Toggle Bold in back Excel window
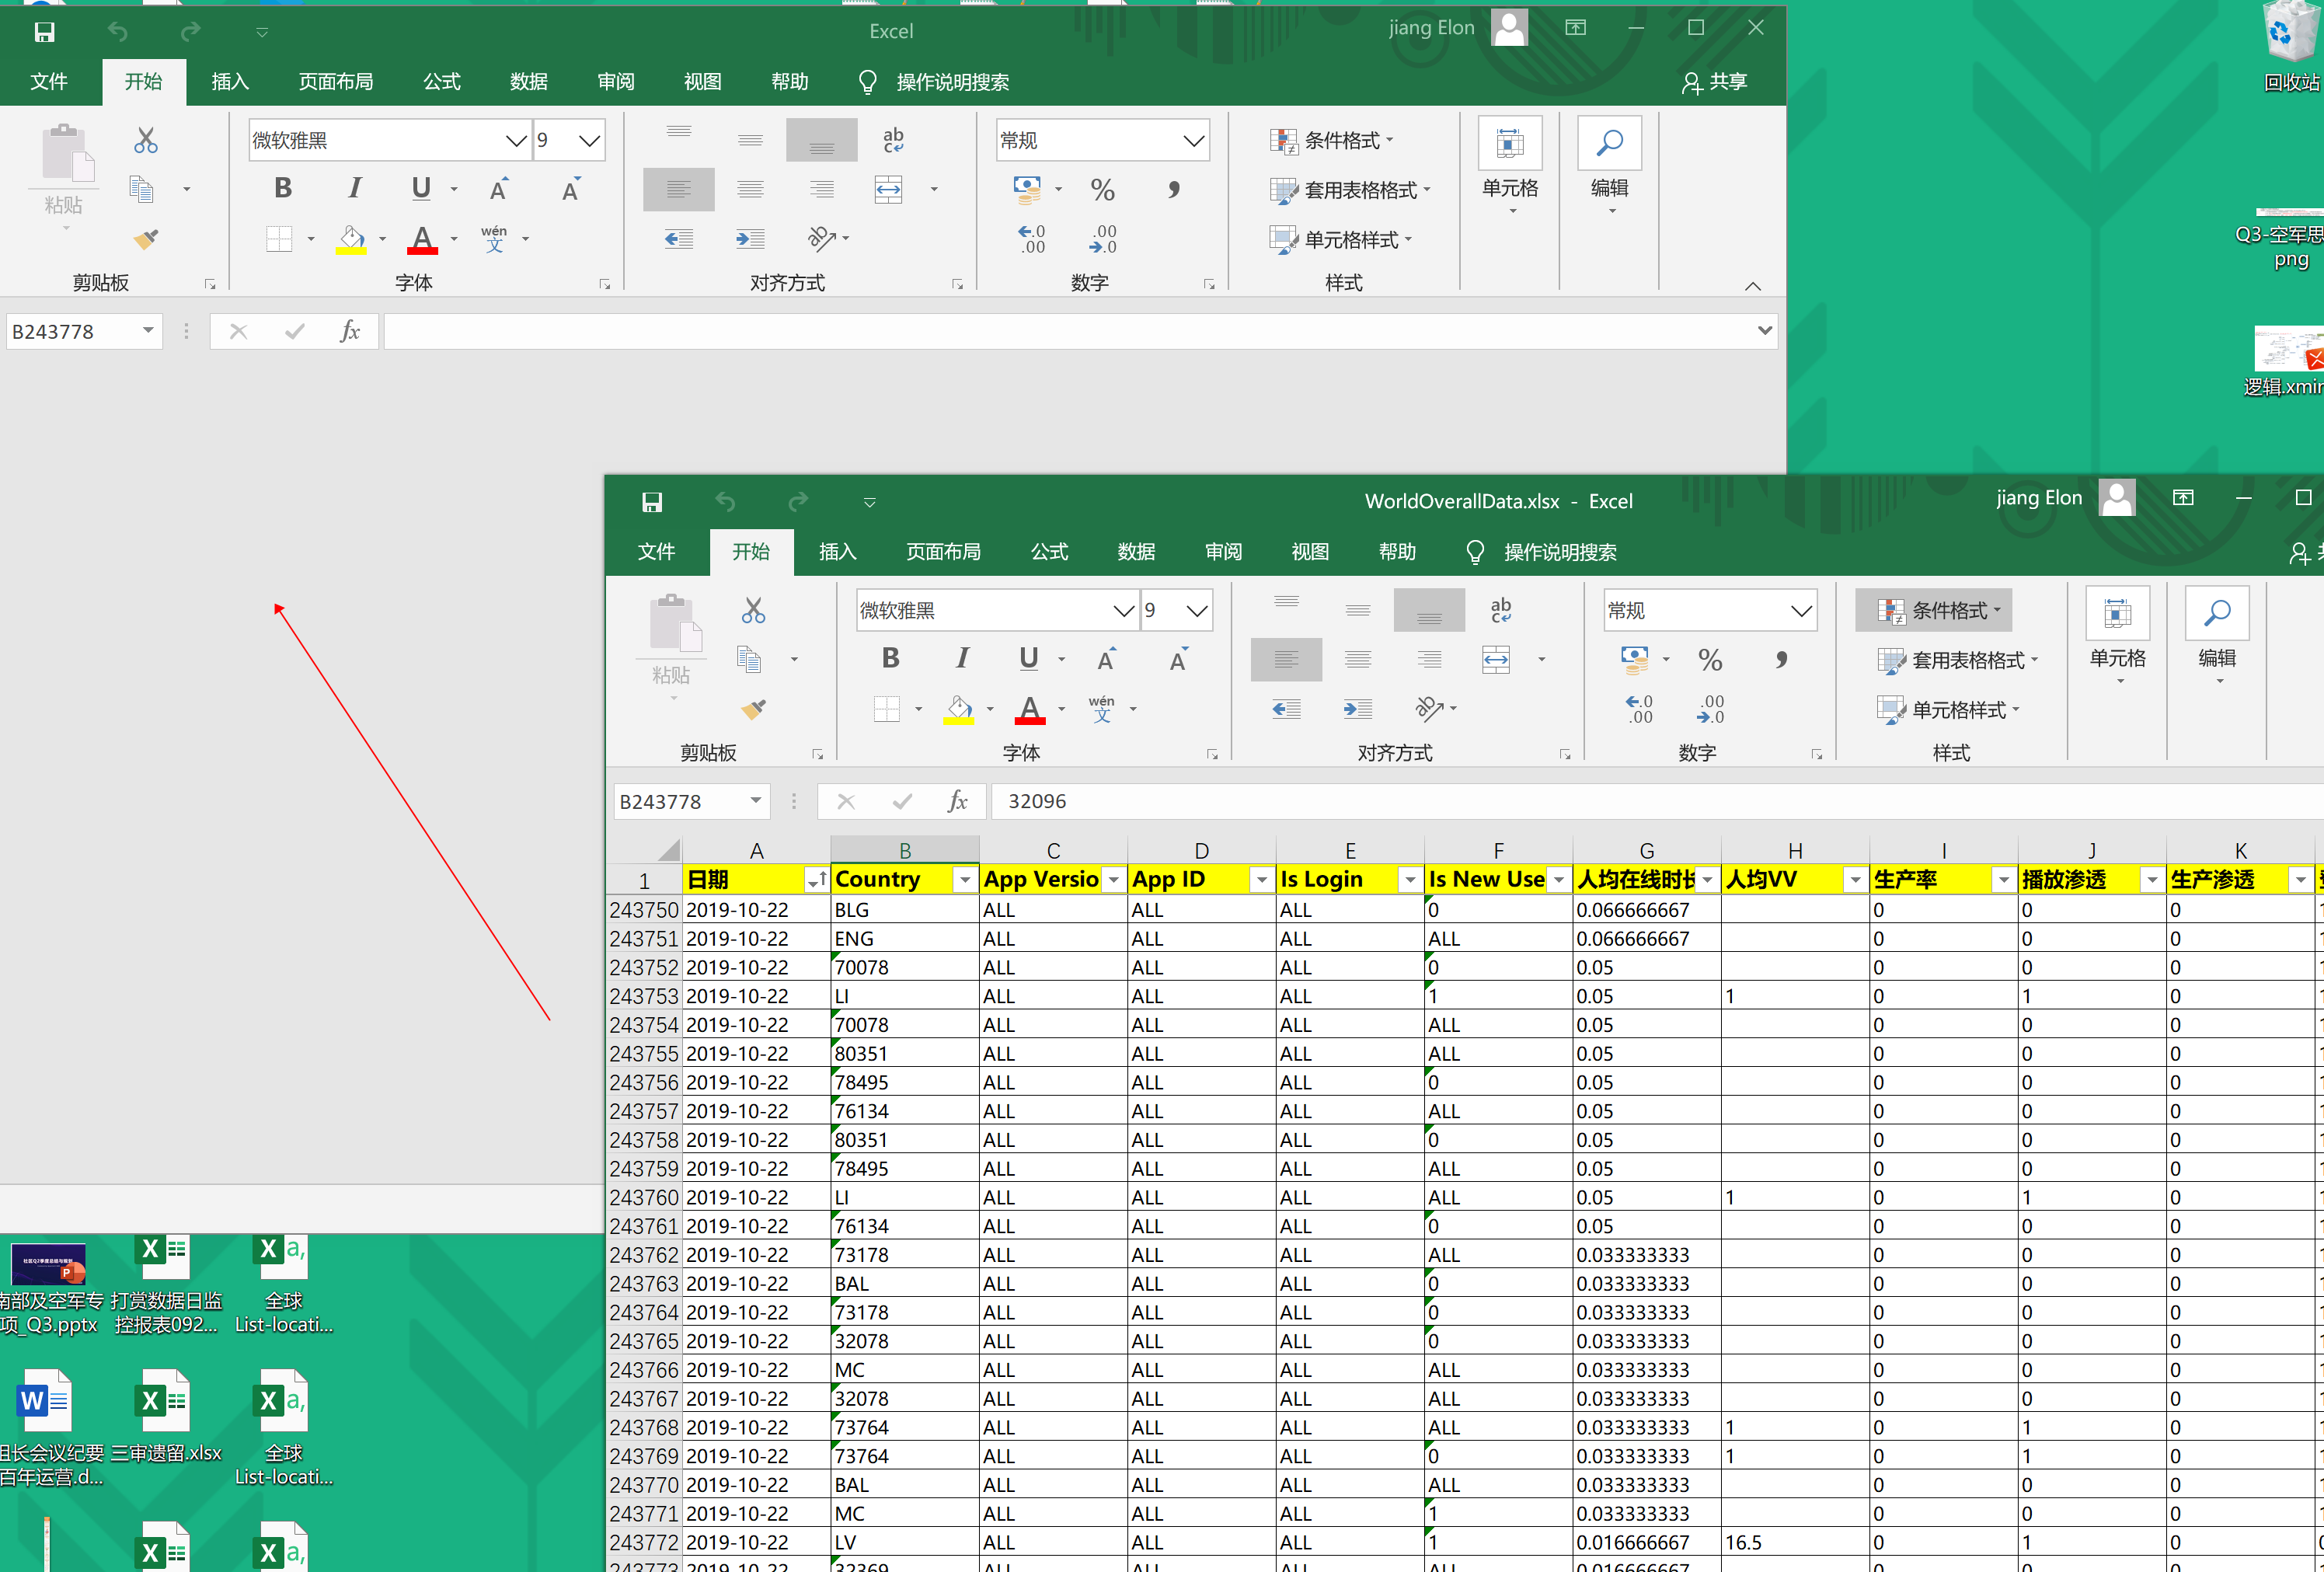 tap(283, 188)
